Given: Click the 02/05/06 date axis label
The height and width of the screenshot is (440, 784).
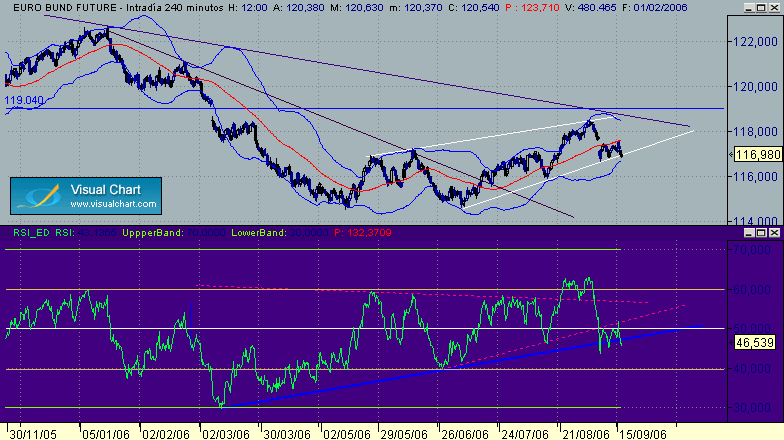Looking at the screenshot, I should pyautogui.click(x=346, y=434).
